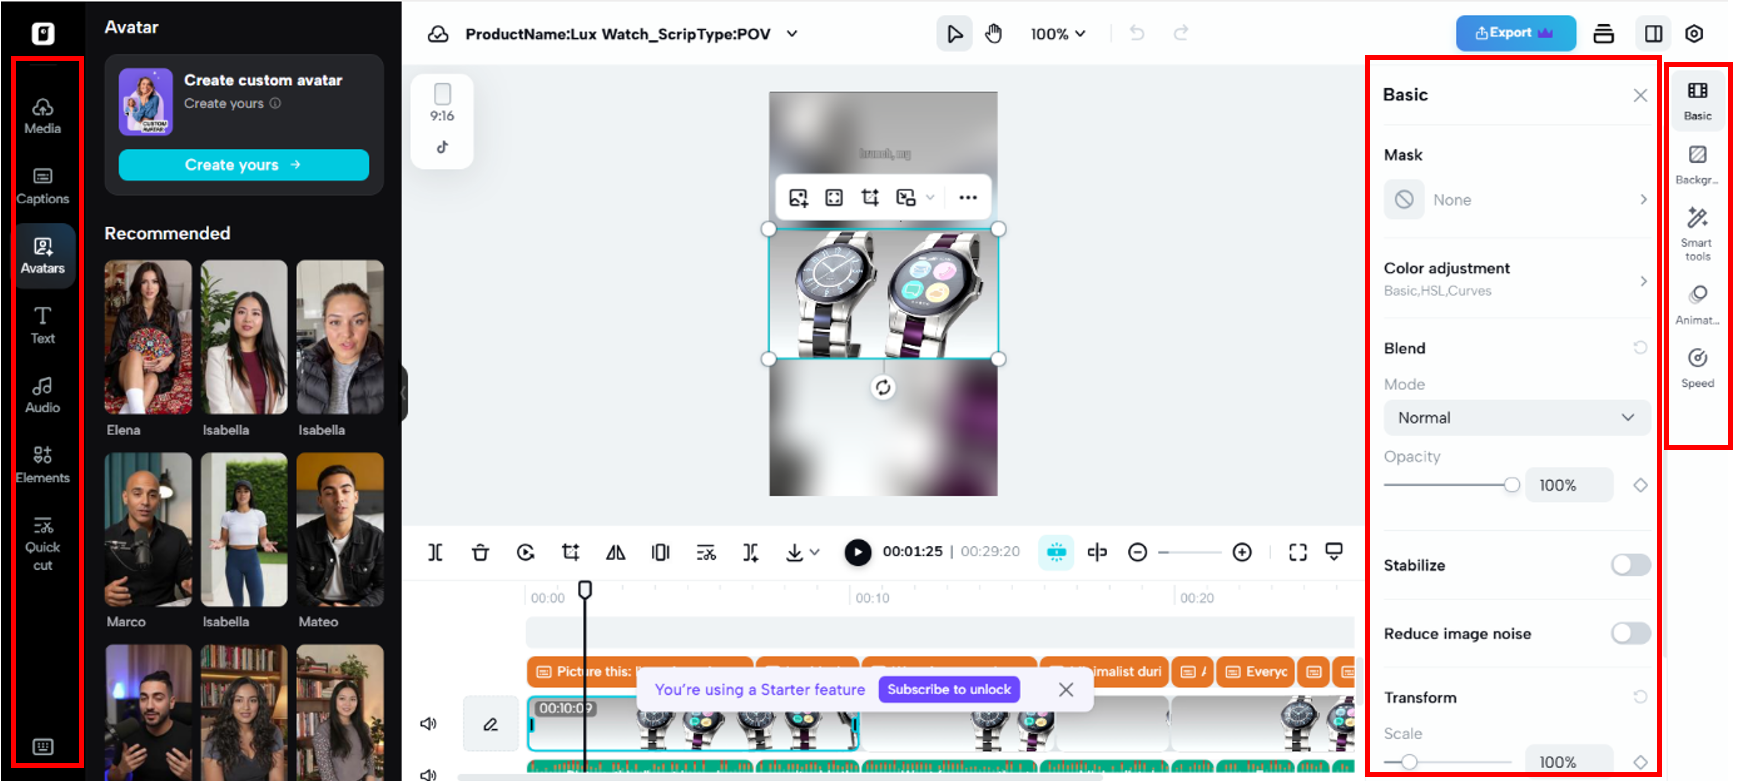Viewport: 1752px width, 781px height.
Task: Open the Captions section in the sidebar
Action: [x=43, y=186]
